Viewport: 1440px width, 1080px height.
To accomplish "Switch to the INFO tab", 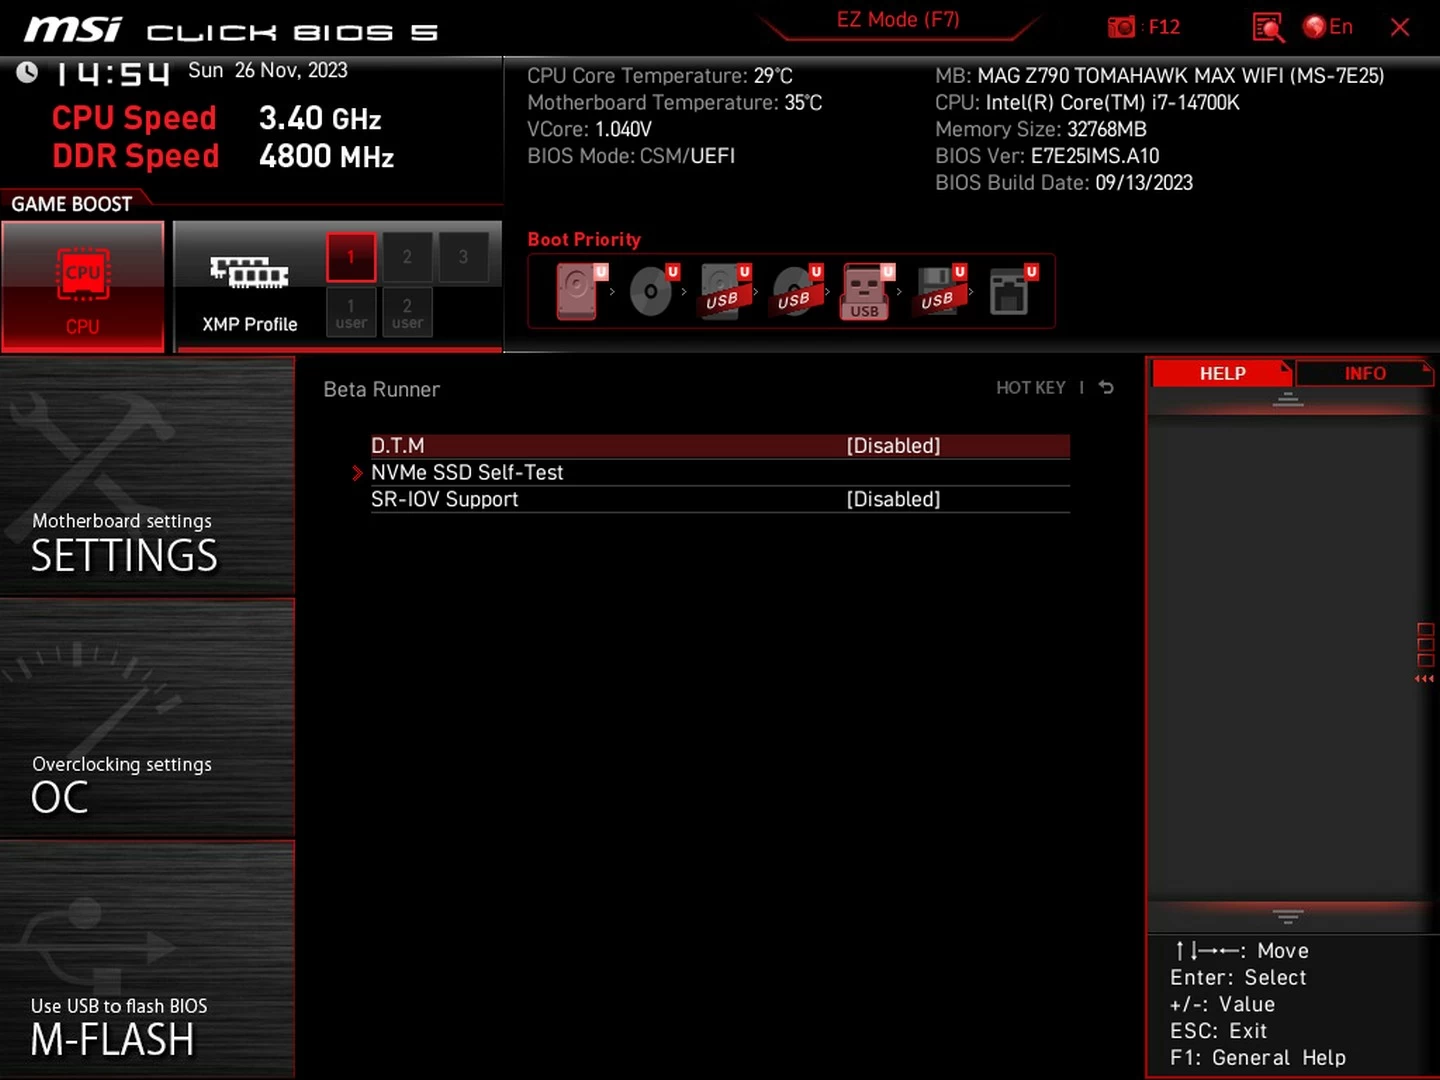I will tap(1364, 373).
